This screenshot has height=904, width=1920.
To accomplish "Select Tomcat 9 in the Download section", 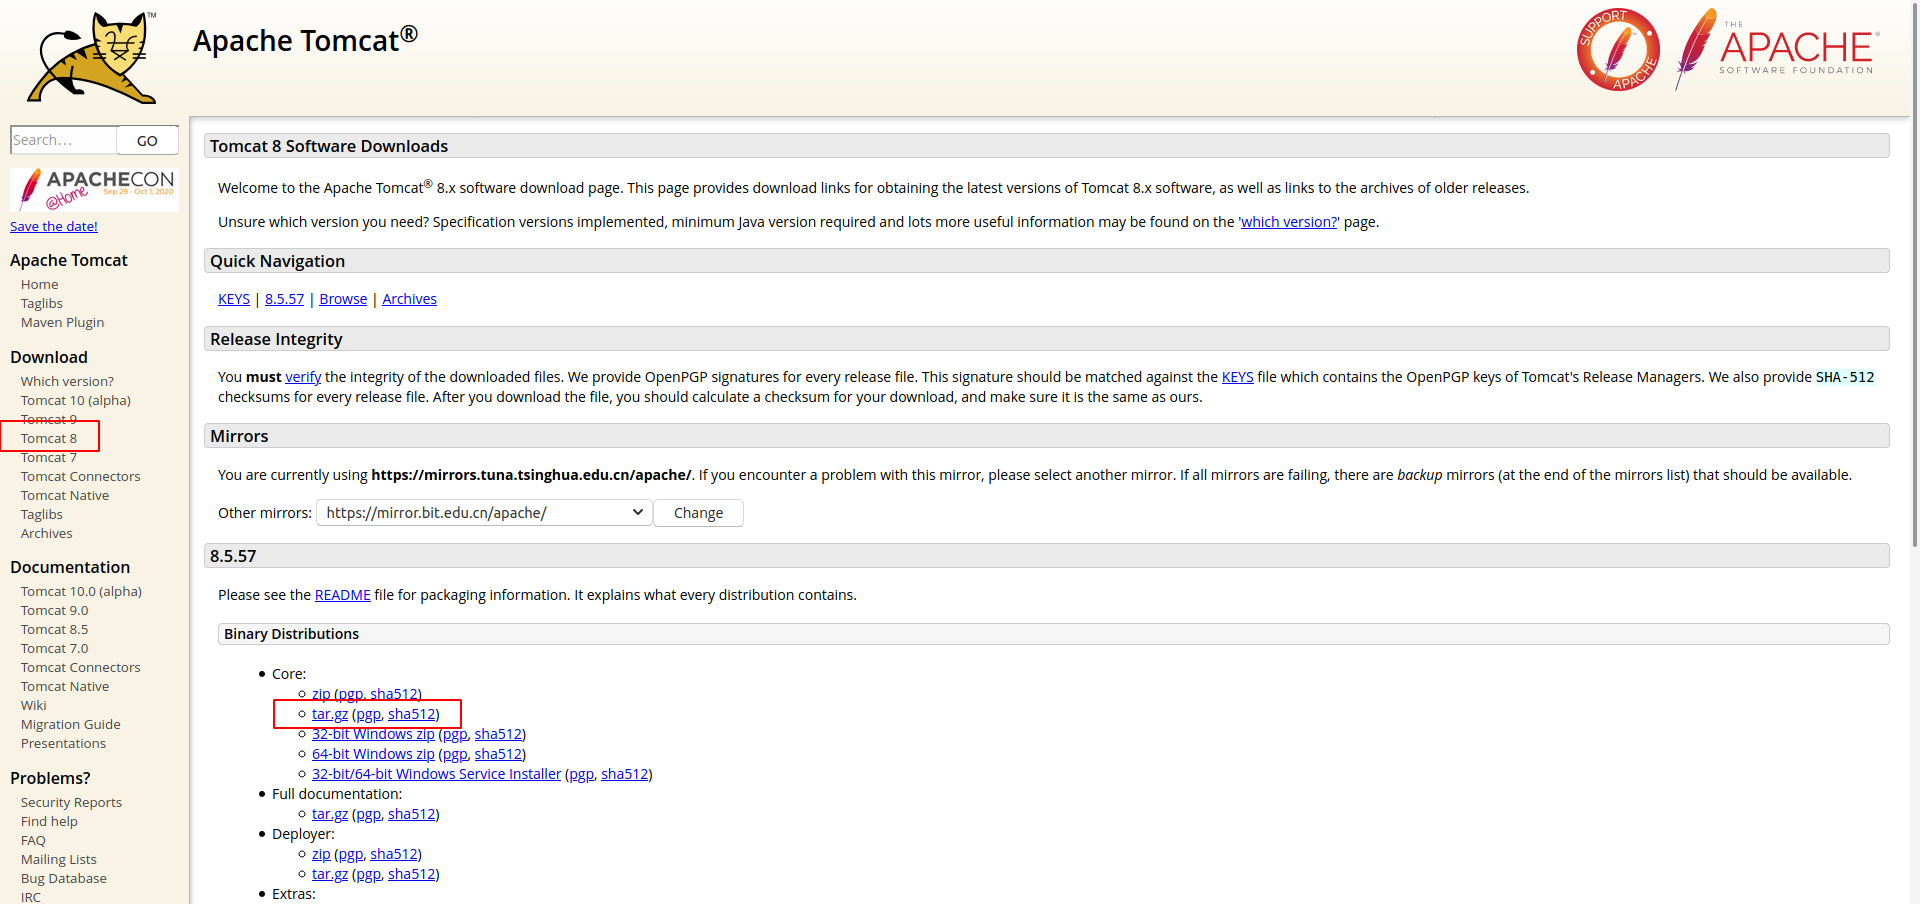I will coord(49,419).
